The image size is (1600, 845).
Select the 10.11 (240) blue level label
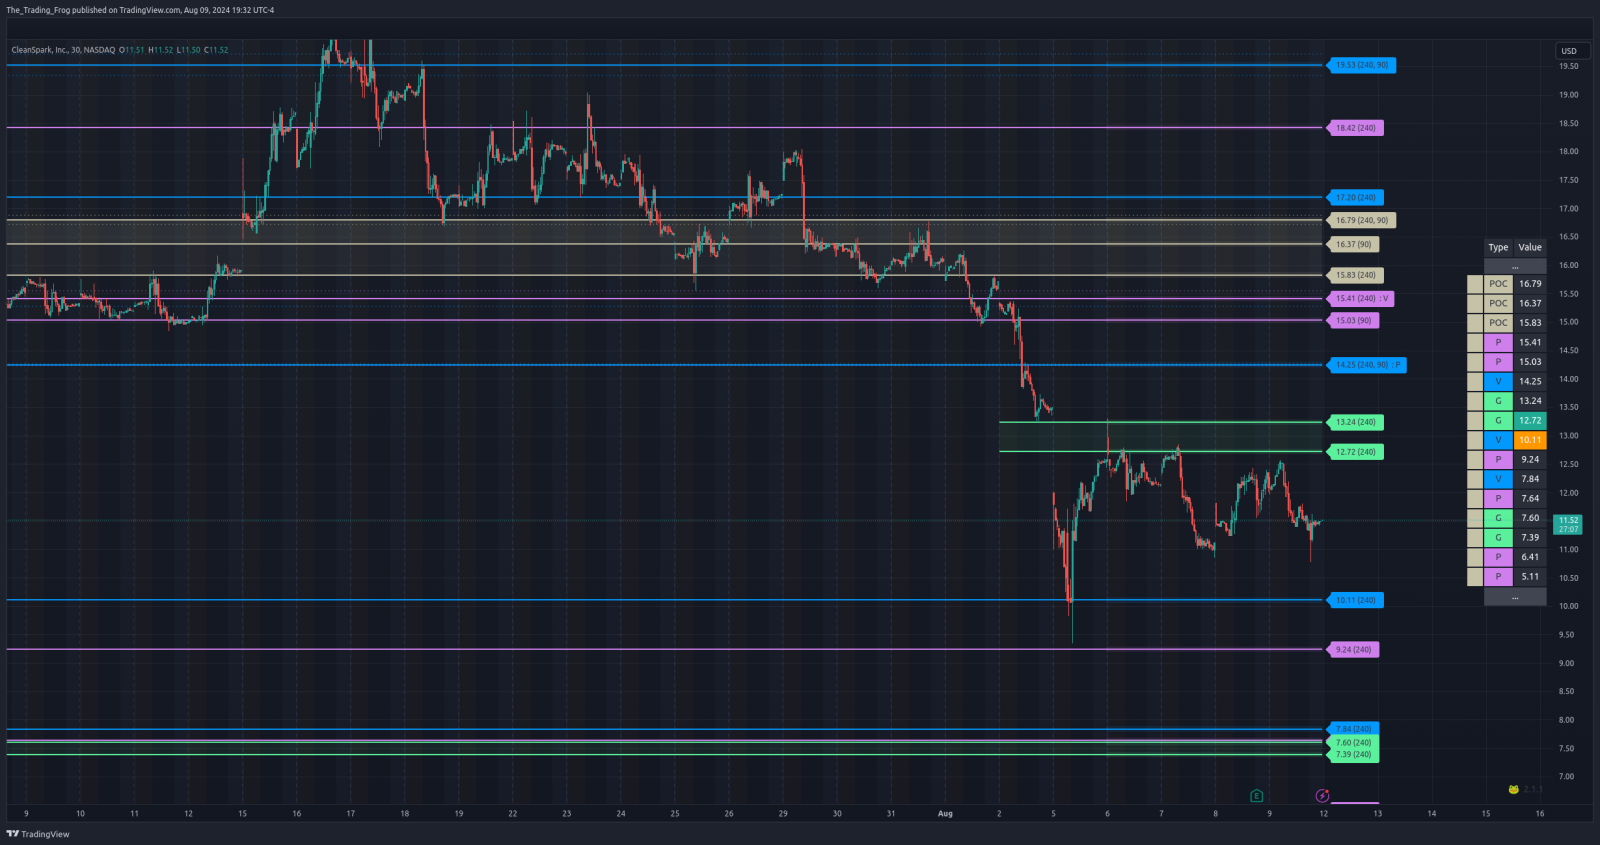1355,601
